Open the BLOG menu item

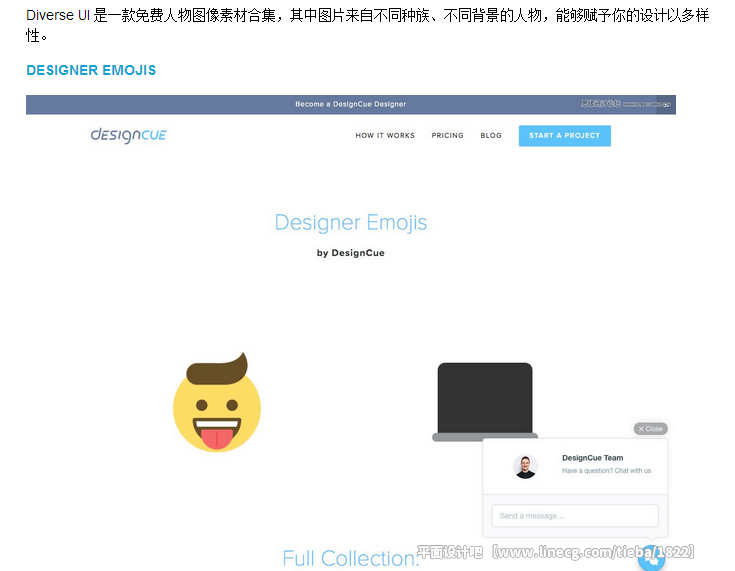coord(491,135)
